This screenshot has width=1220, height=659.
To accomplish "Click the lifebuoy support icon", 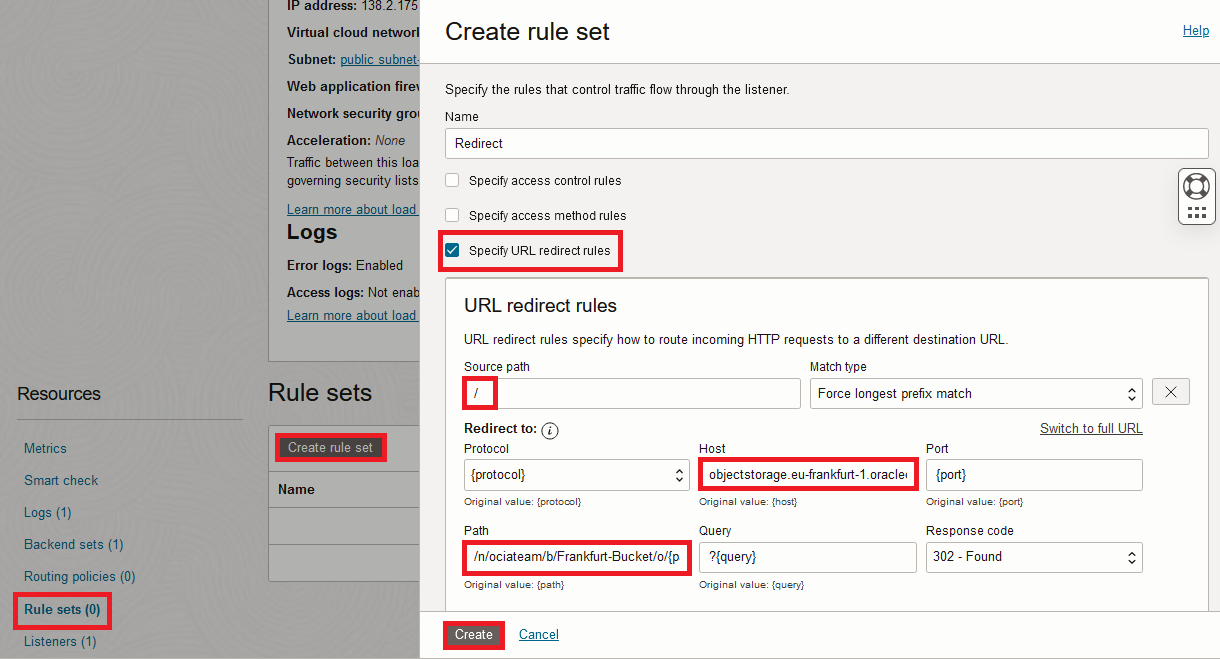I will (x=1196, y=186).
